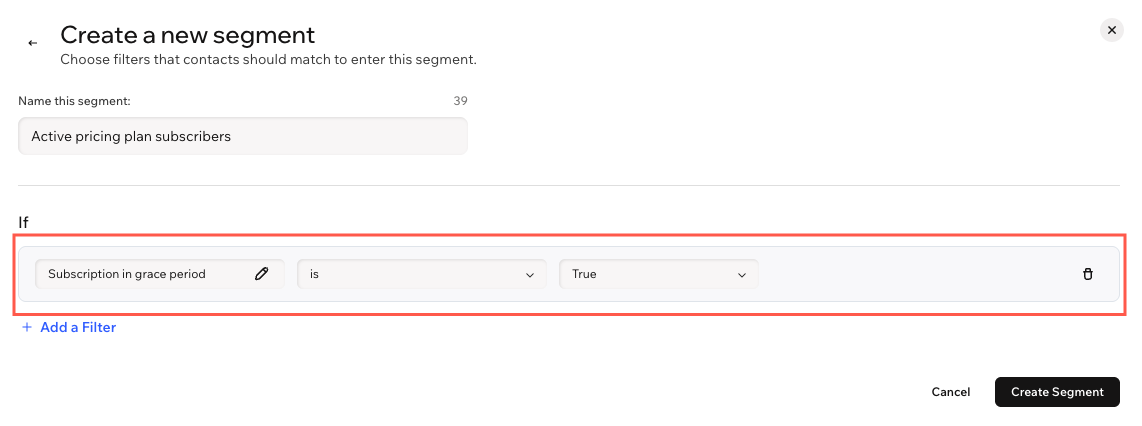Viewport: 1142px width, 426px height.
Task: Click the Add a Filter link text
Action: [x=78, y=328]
